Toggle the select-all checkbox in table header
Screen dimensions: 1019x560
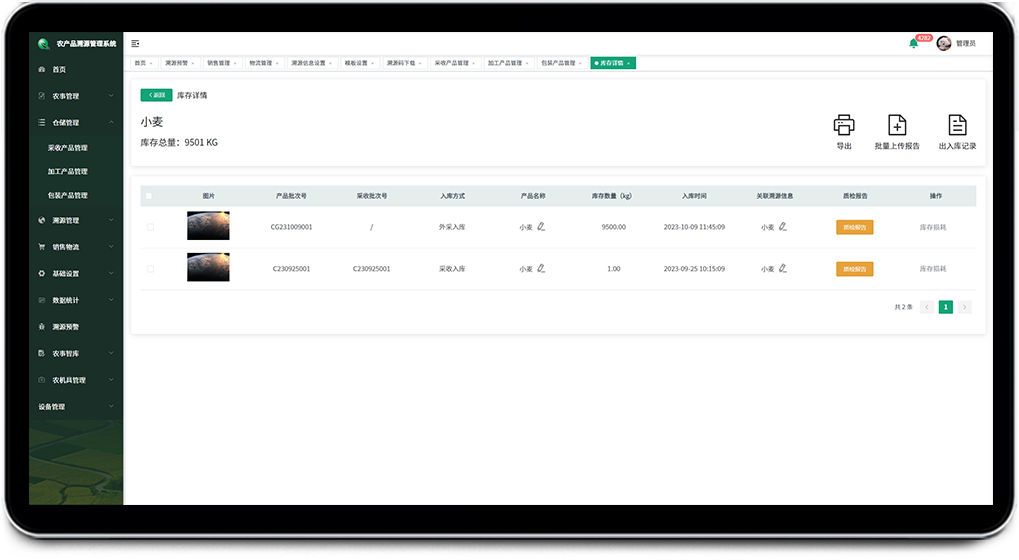(x=149, y=196)
